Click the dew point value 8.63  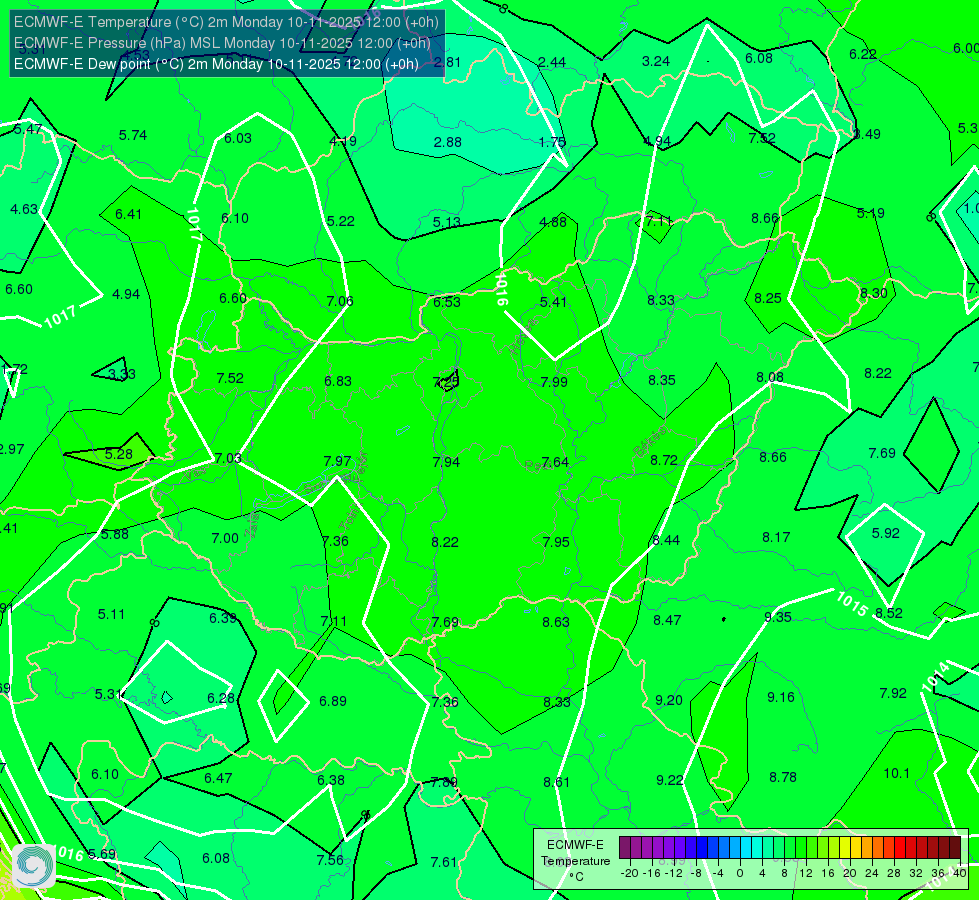tap(556, 622)
